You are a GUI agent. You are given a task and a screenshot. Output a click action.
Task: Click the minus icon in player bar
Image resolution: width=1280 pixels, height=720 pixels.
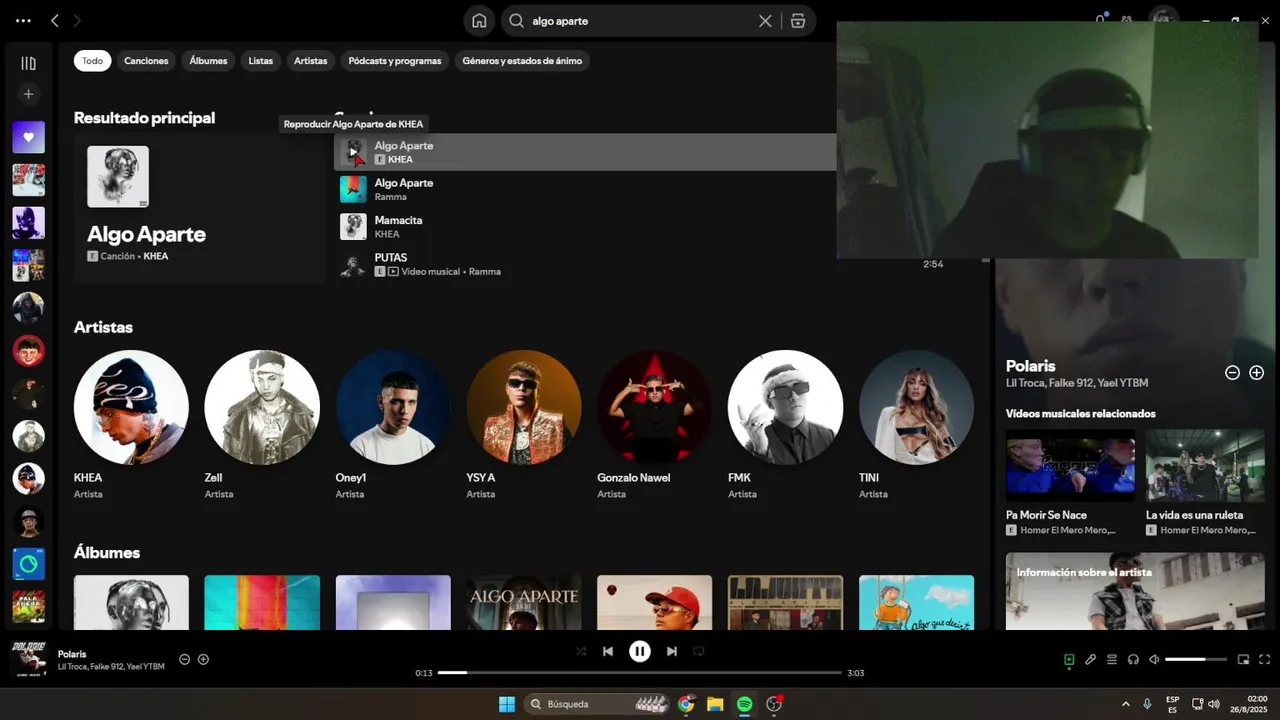184,659
